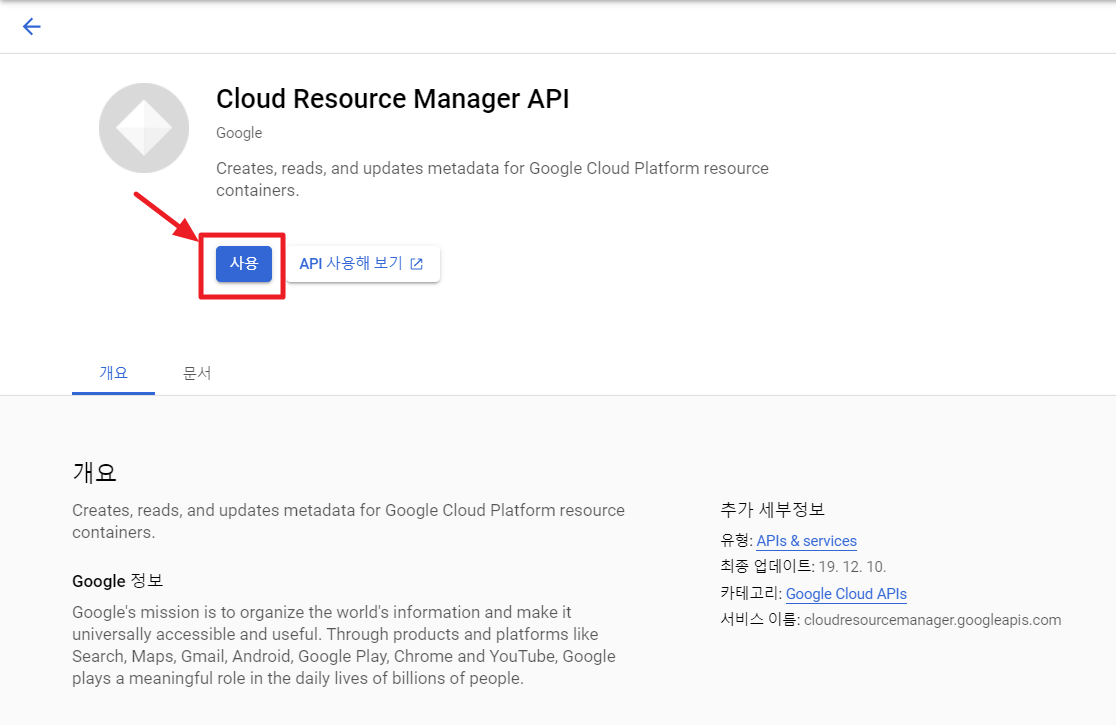1116x725 pixels.
Task: Follow the Google Cloud APIs category link
Action: pos(846,593)
